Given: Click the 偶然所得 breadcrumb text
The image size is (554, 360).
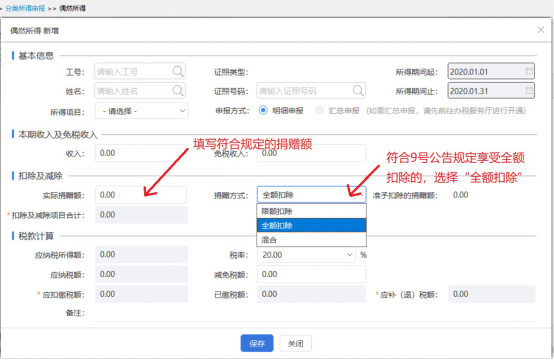Looking at the screenshot, I should point(72,8).
